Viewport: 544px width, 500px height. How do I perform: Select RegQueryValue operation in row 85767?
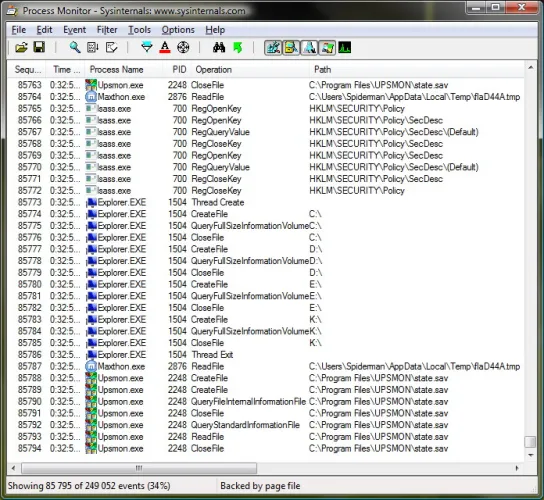220,132
